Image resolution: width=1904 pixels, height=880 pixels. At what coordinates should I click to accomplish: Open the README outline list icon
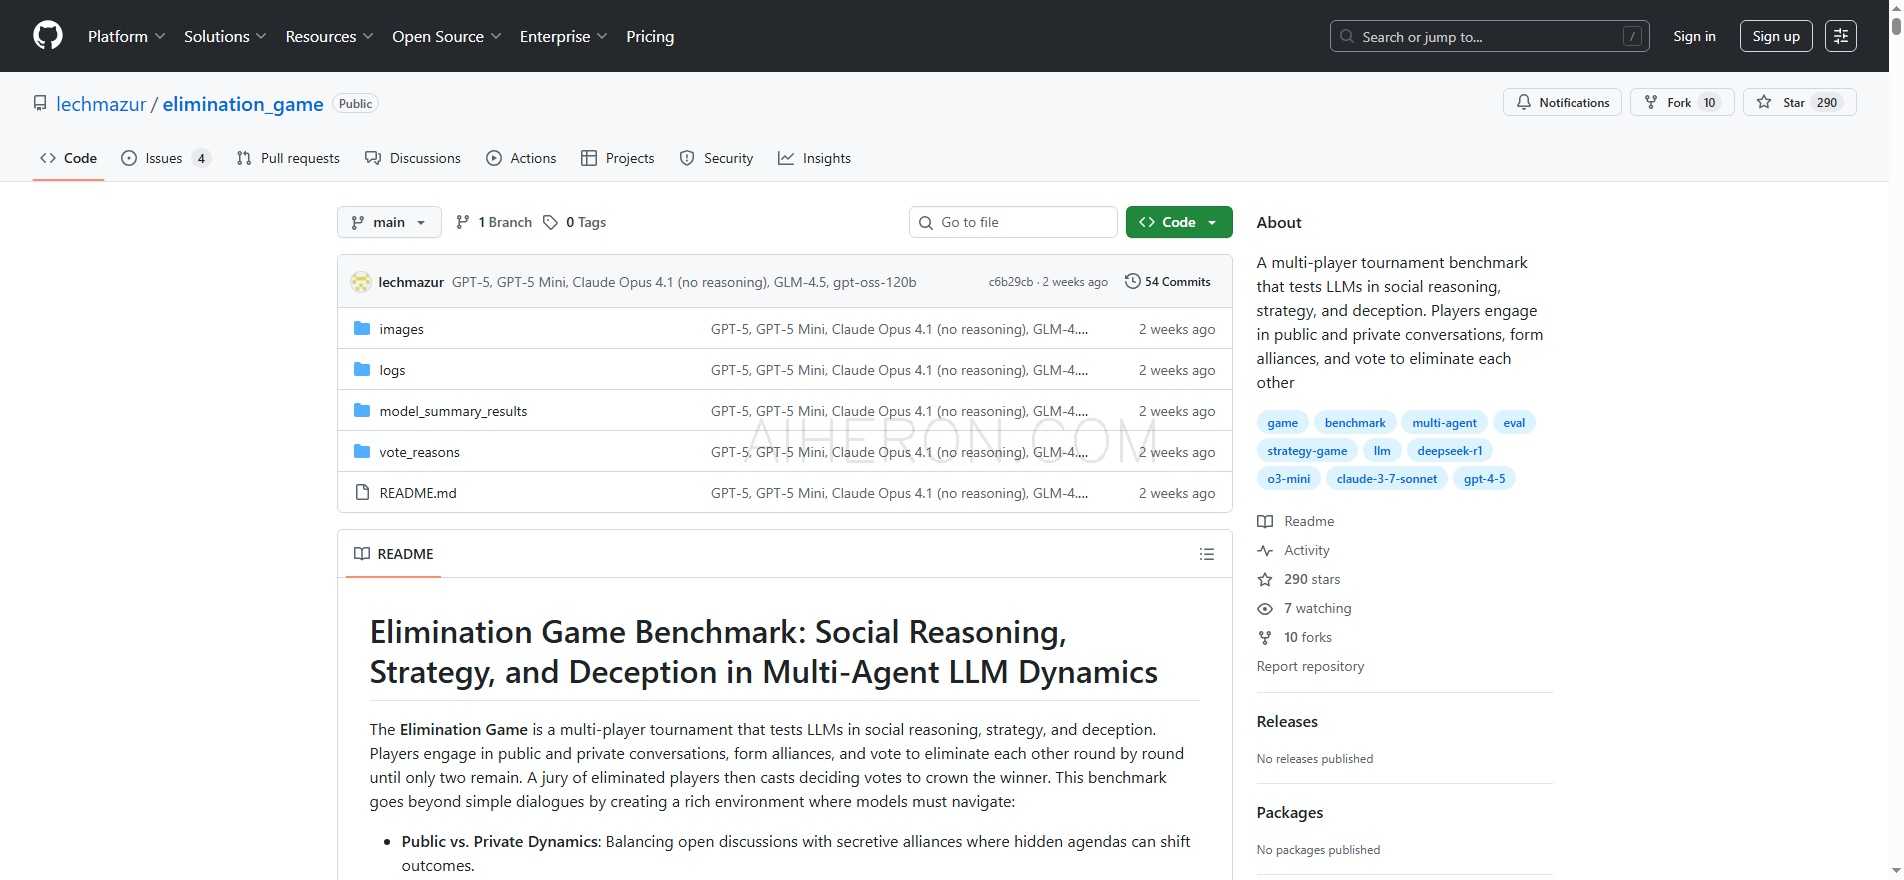pos(1207,554)
